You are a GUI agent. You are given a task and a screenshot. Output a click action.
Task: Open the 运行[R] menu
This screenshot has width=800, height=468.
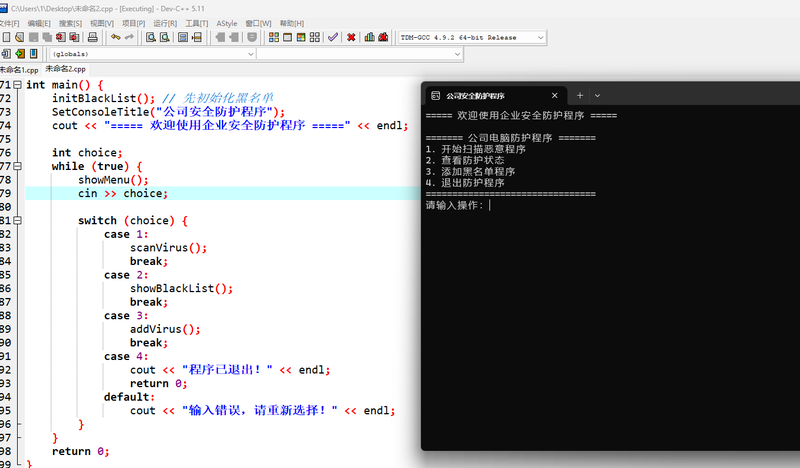point(165,22)
